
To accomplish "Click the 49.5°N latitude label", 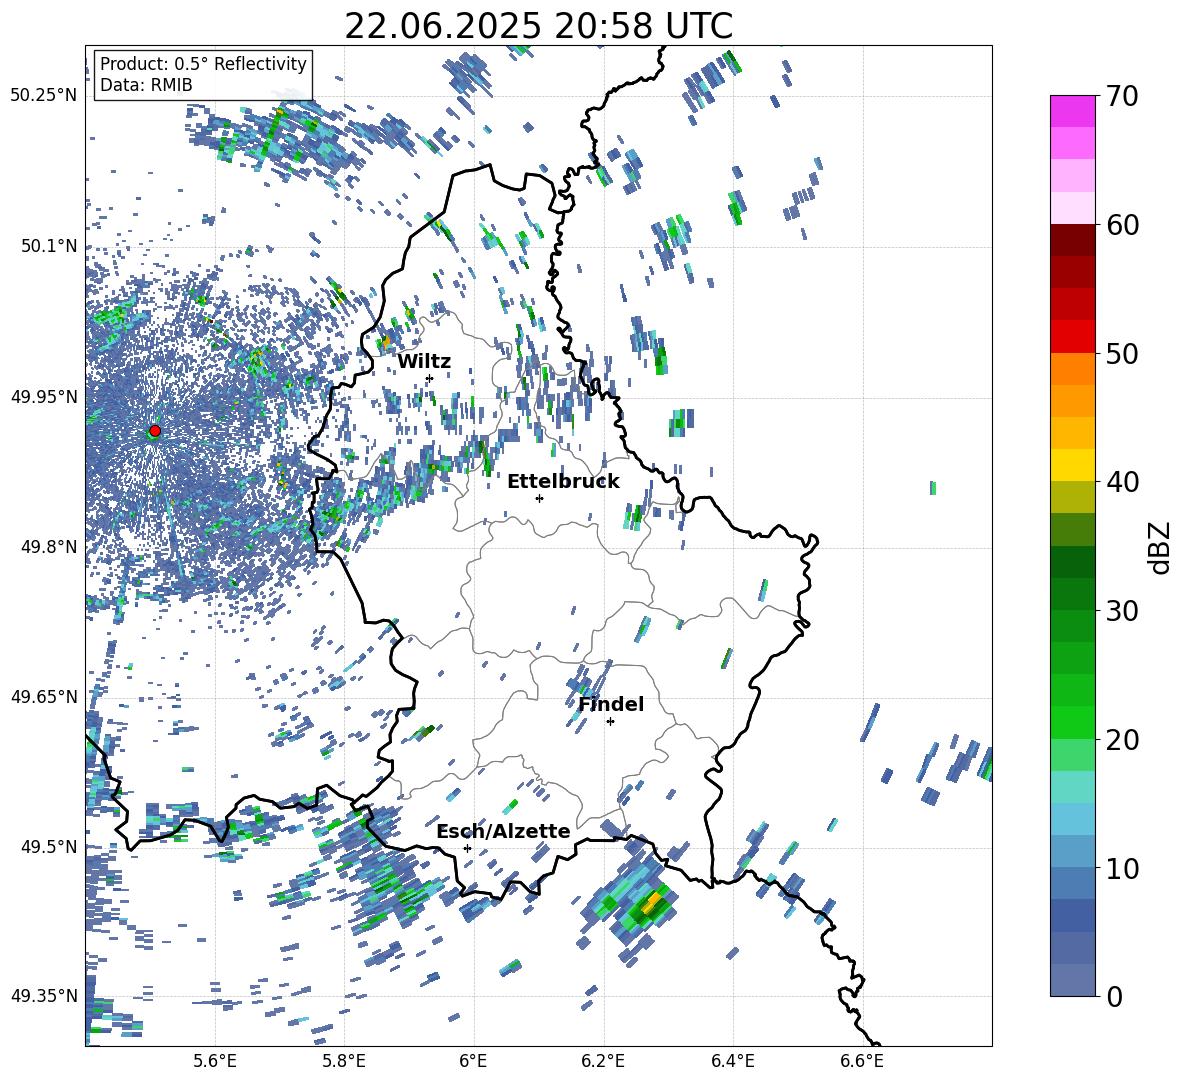I will click(48, 846).
